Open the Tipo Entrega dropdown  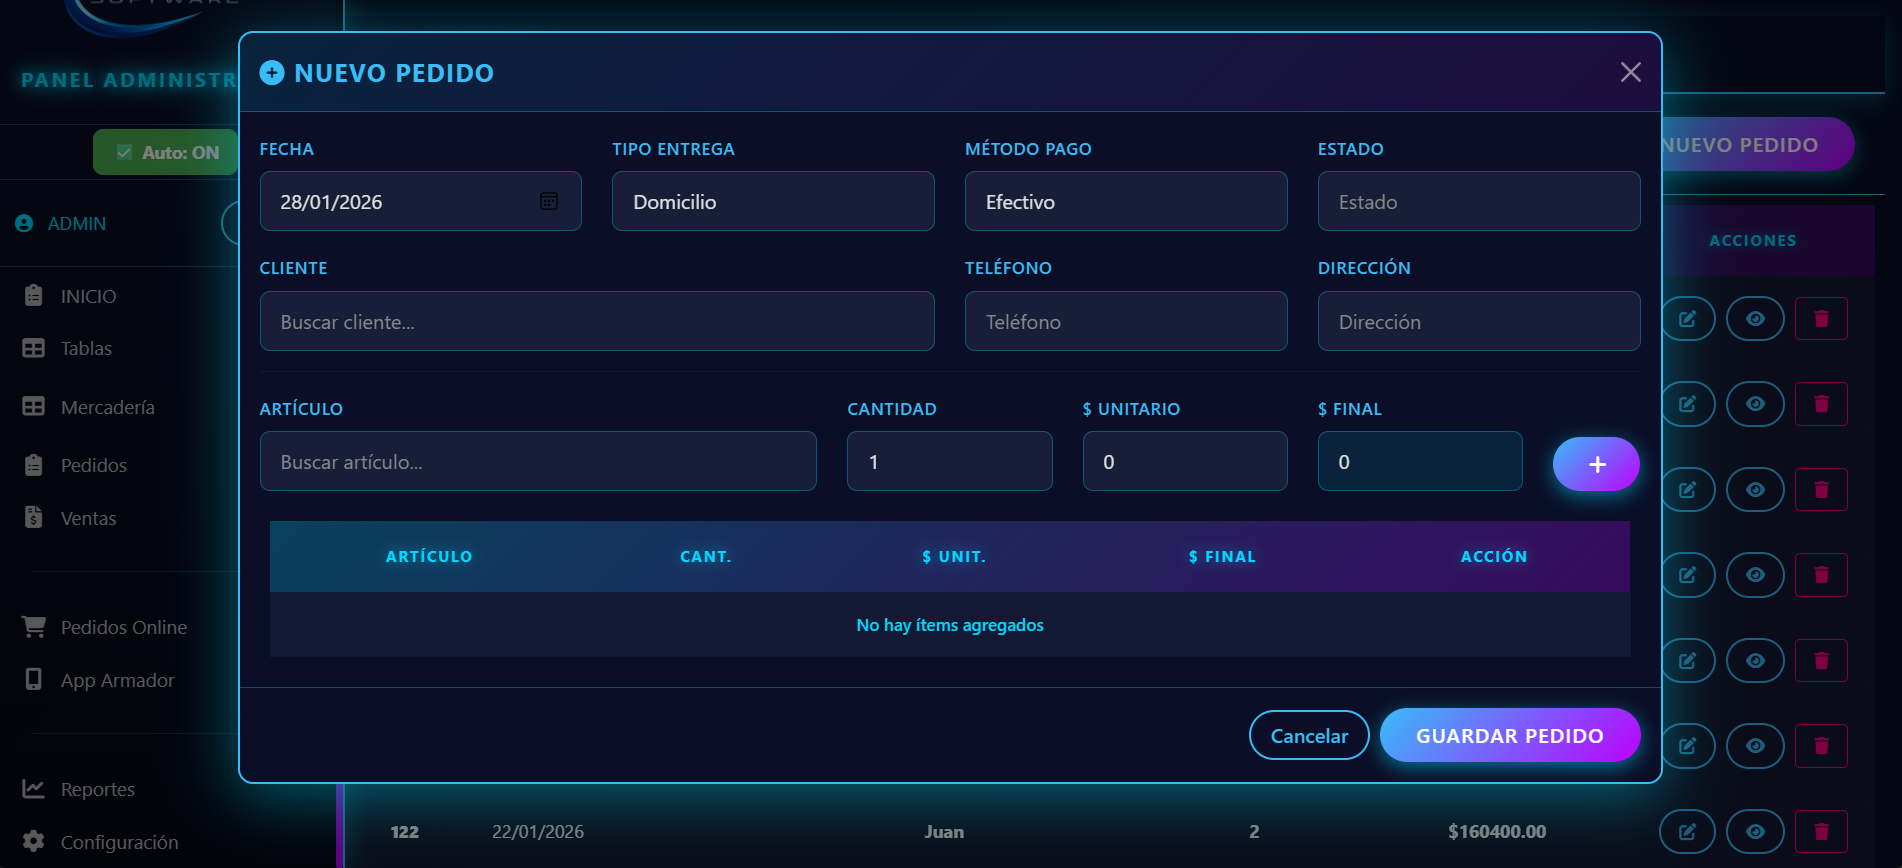click(772, 202)
